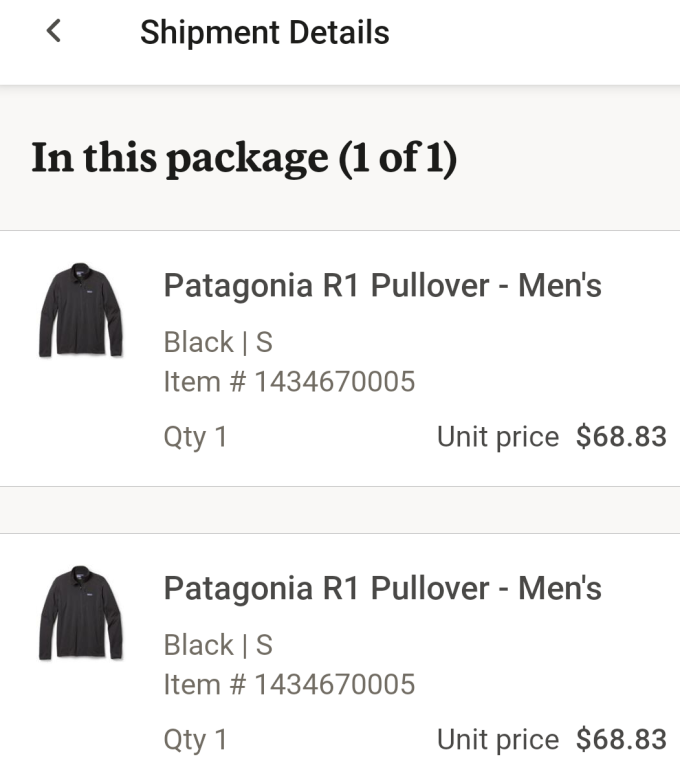Click the first item's $68.83 price
This screenshot has width=680, height=761.
[x=621, y=436]
